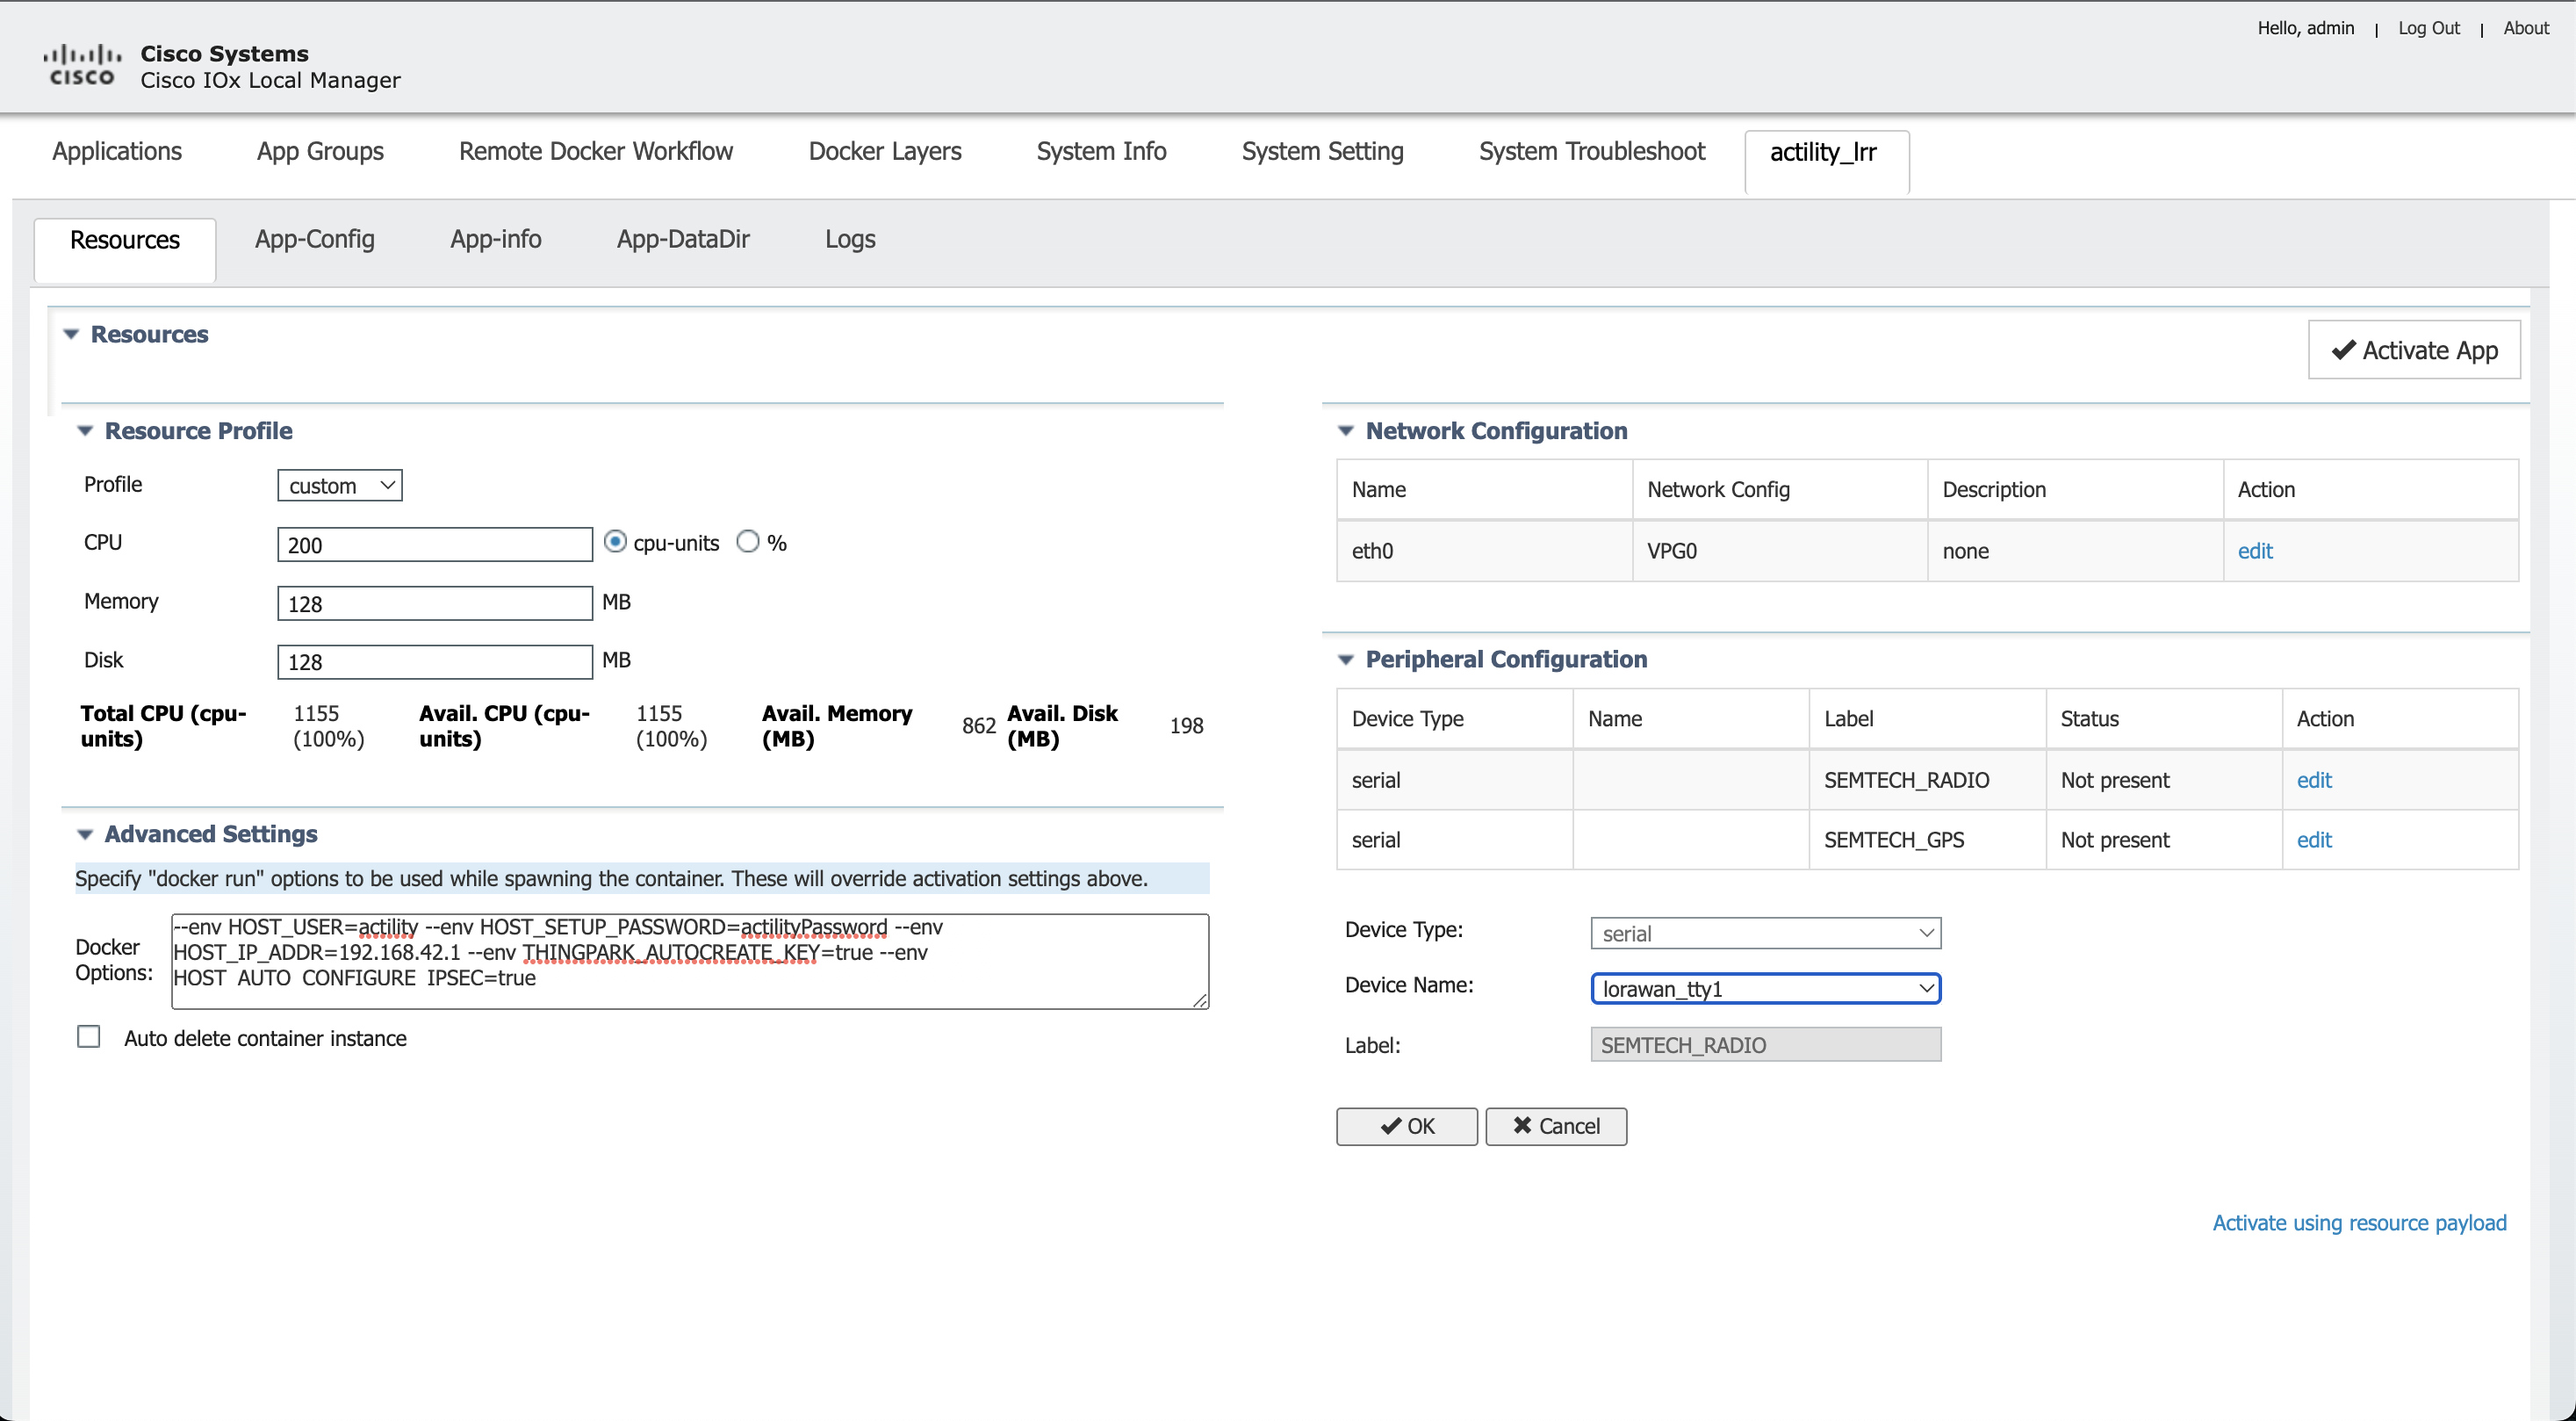The width and height of the screenshot is (2576, 1421).
Task: Collapse the Resources section triangle
Action: click(71, 335)
